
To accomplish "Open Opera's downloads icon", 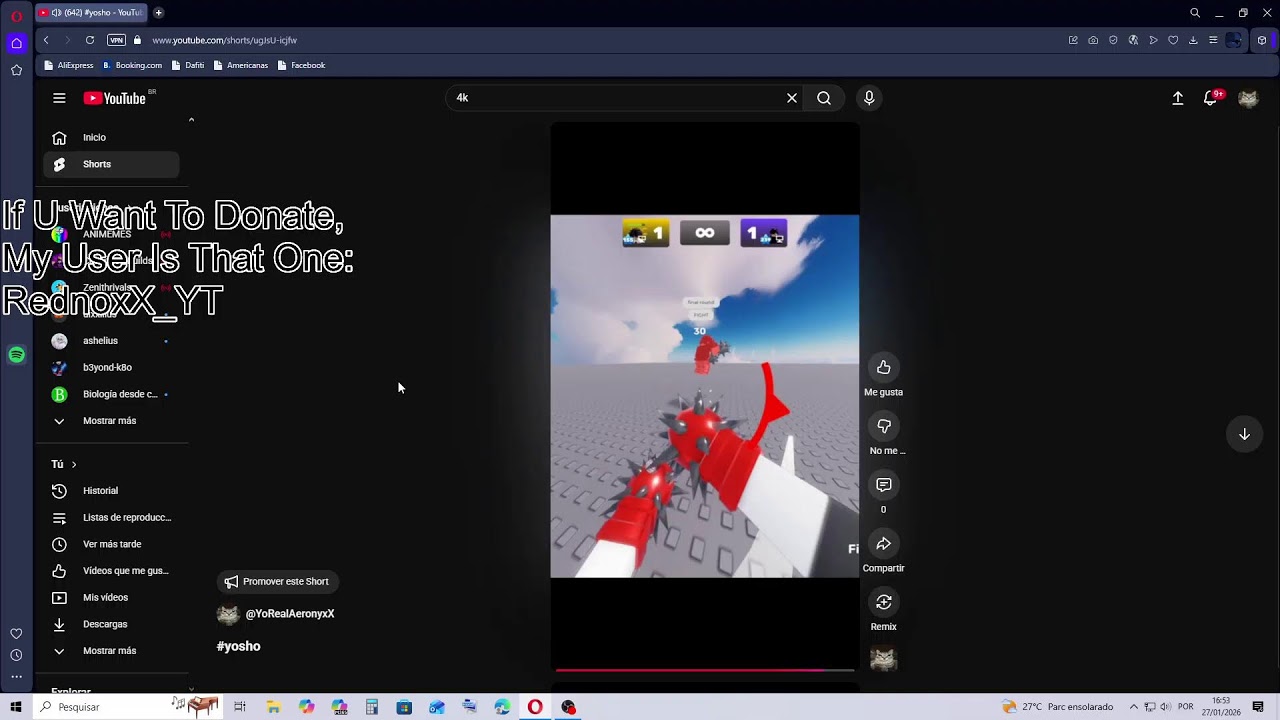I will pyautogui.click(x=1193, y=40).
